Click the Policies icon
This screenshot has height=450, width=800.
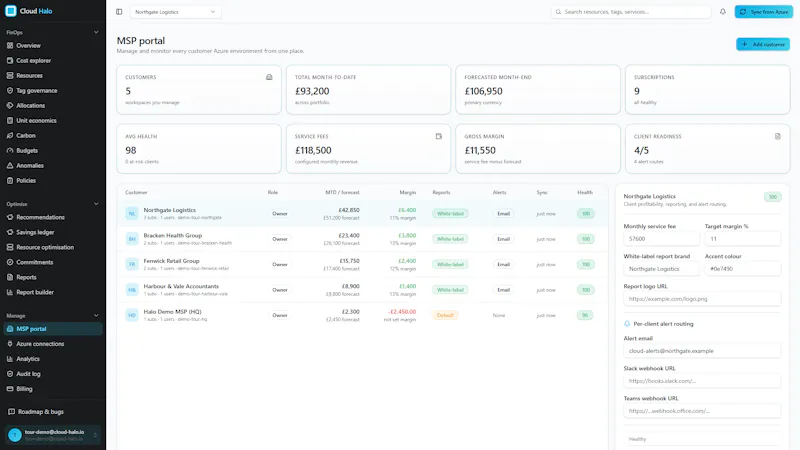tap(10, 181)
